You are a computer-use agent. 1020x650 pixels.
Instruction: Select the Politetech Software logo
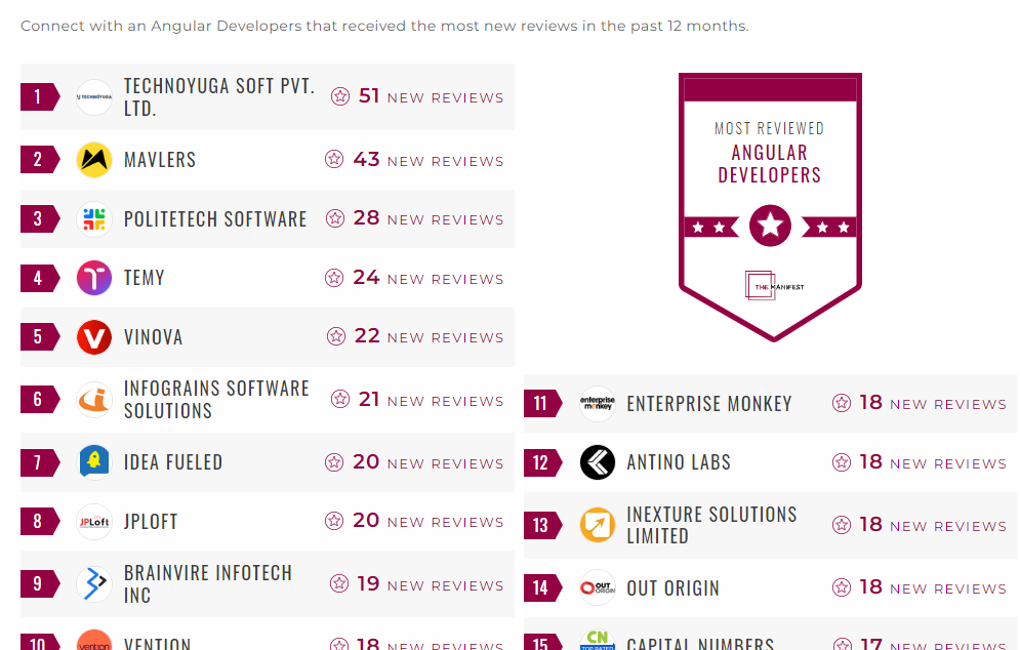coord(94,219)
